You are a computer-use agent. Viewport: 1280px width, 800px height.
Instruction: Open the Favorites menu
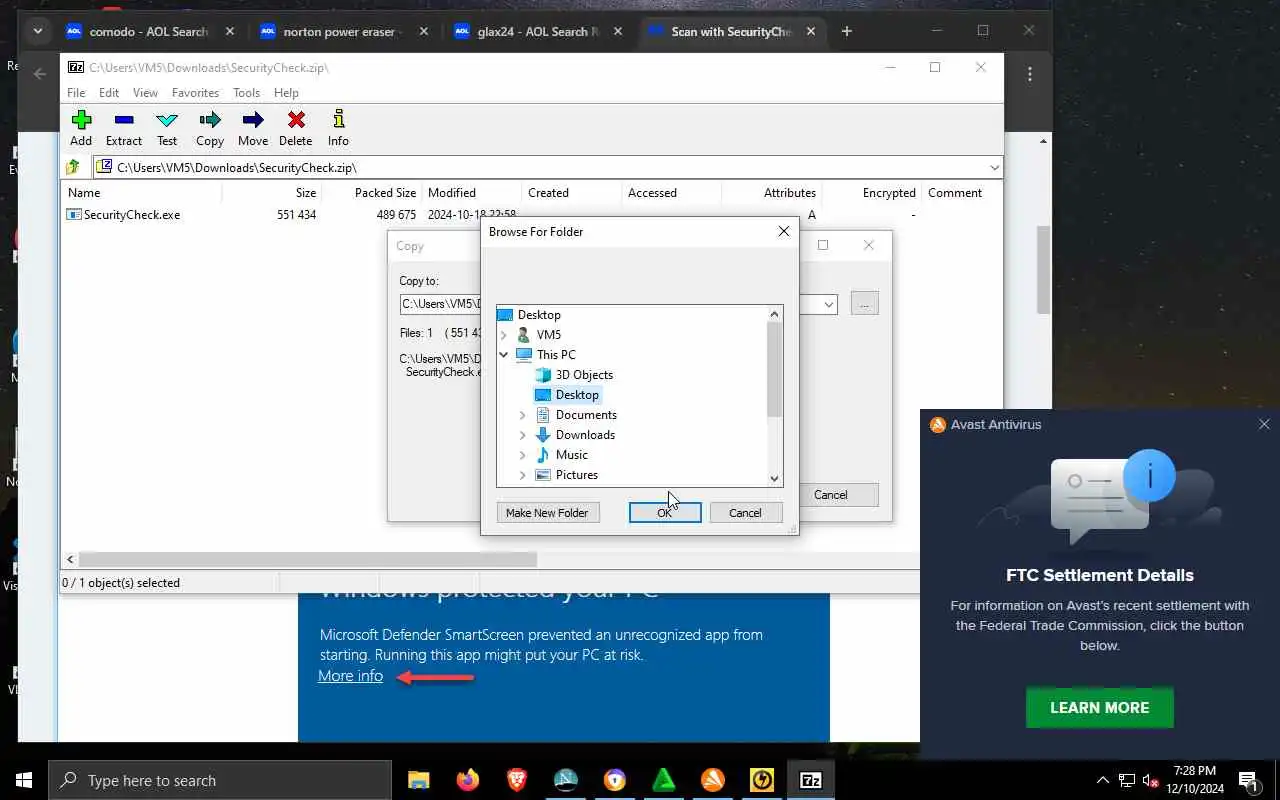pyautogui.click(x=195, y=93)
